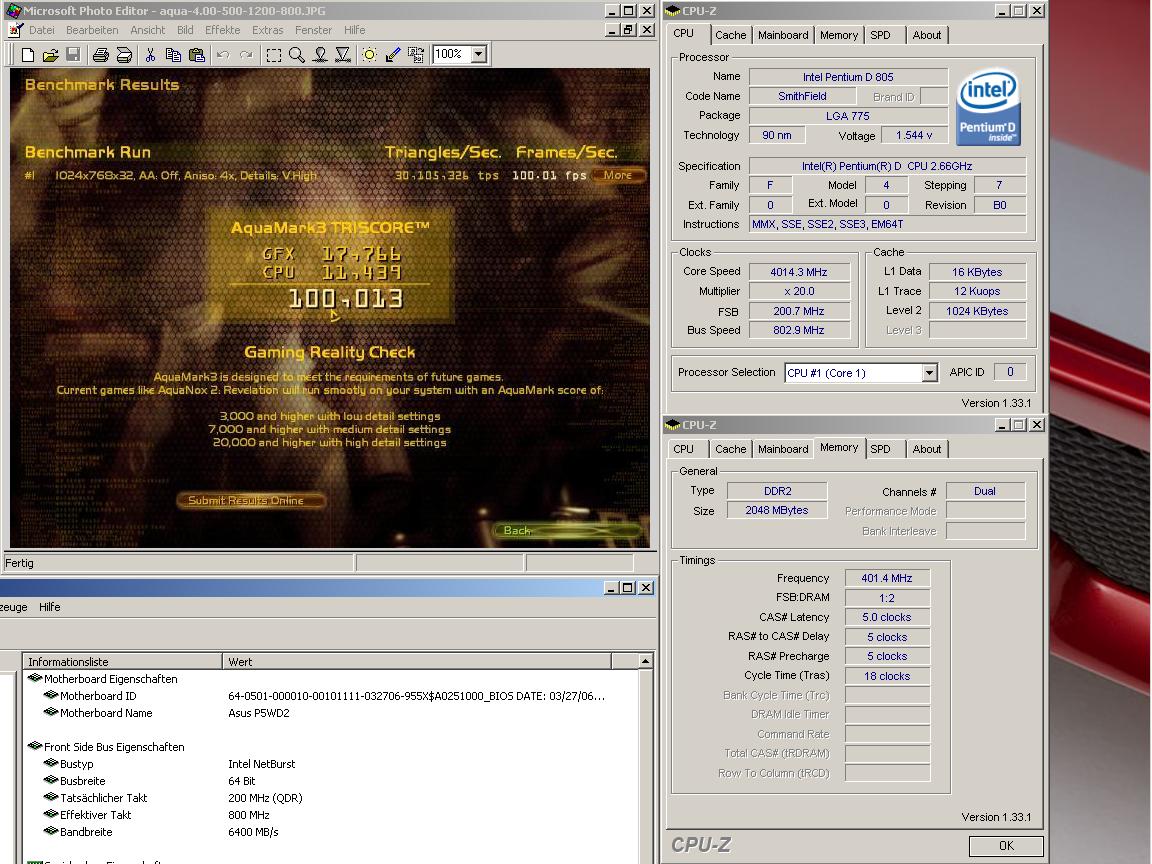Screen dimensions: 1152x864
Task: Open the Effekte menu
Action: click(x=223, y=30)
